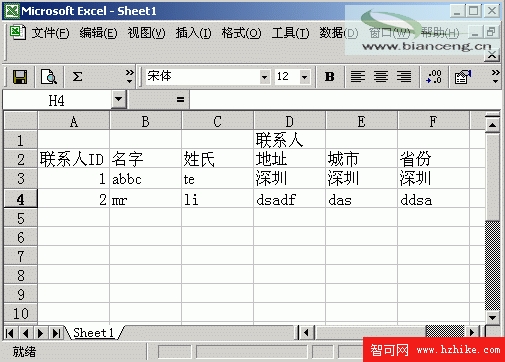Select column F header
The height and width of the screenshot is (362, 505).
point(433,122)
